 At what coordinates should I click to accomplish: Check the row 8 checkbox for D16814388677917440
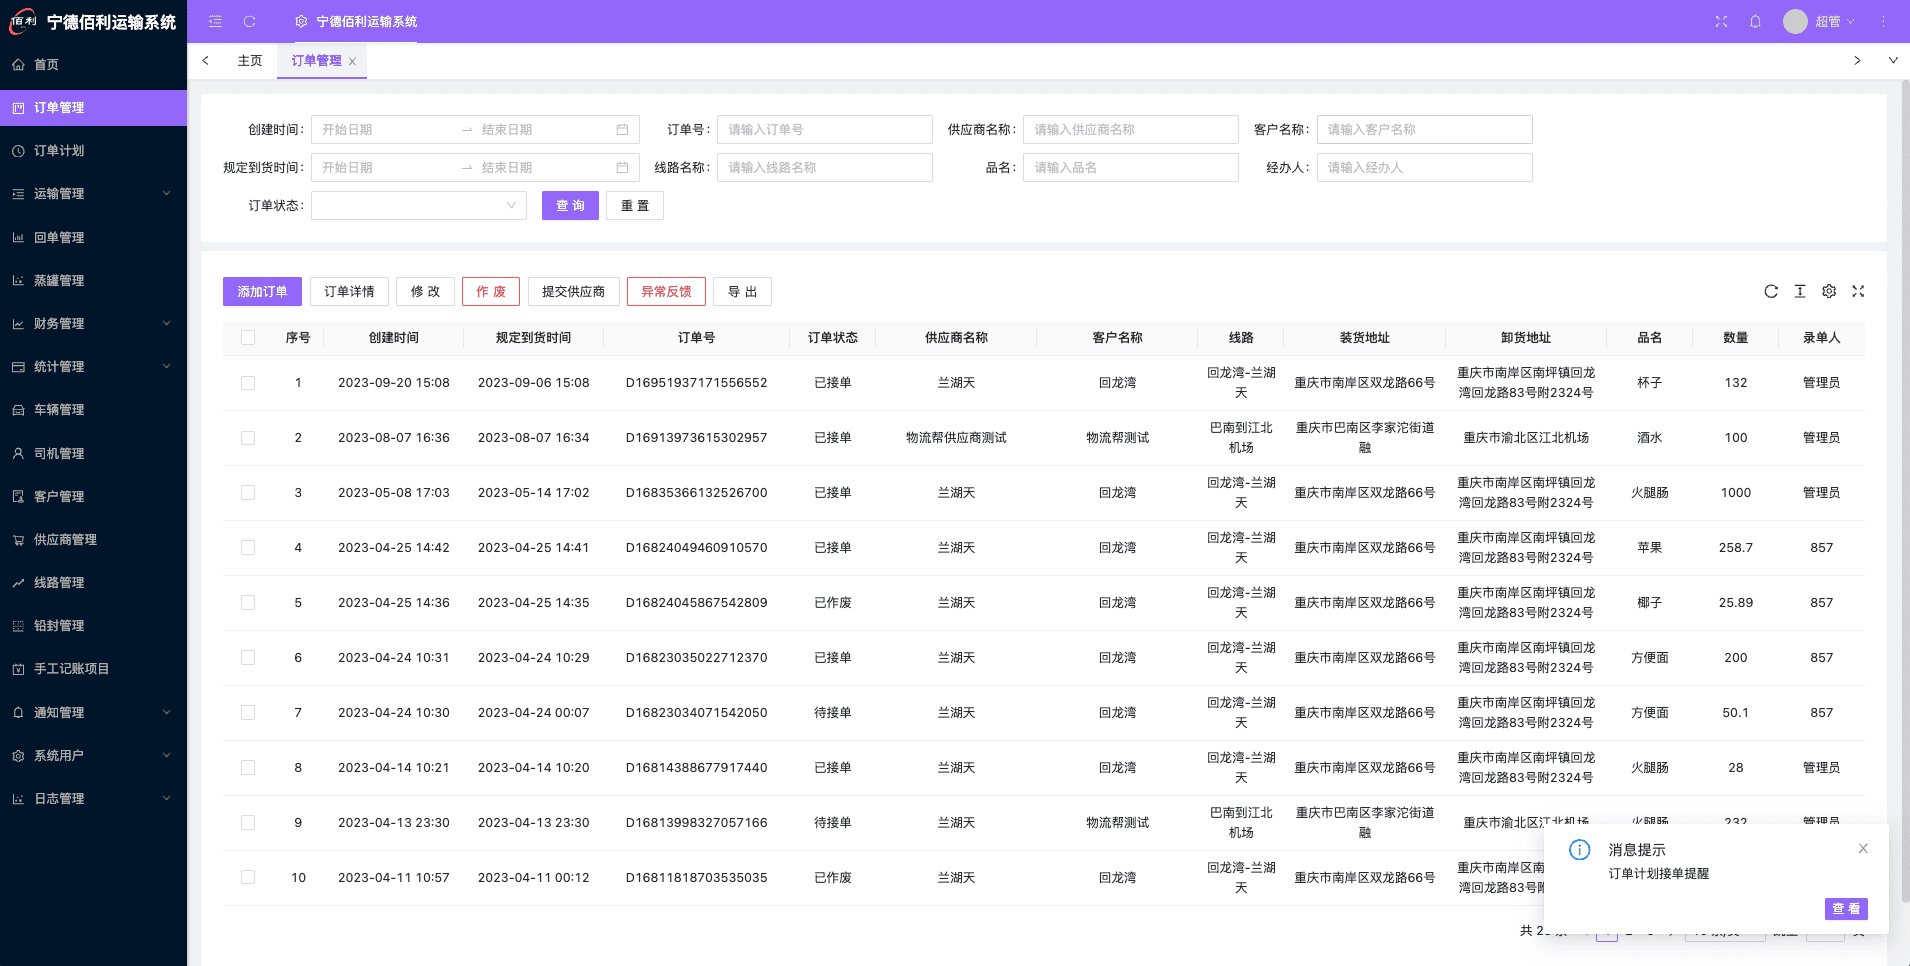click(x=248, y=768)
